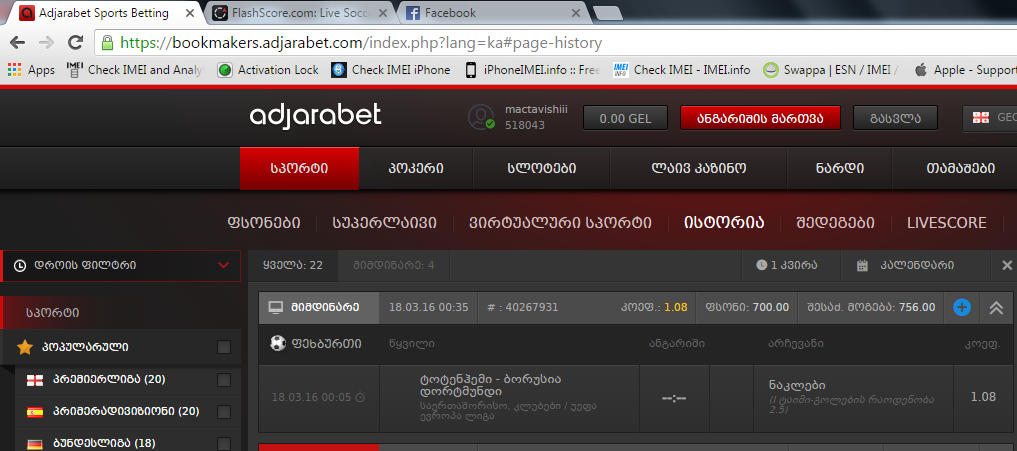Image resolution: width=1017 pixels, height=451 pixels.
Task: Select the პოკერი main menu item
Action: (x=416, y=169)
